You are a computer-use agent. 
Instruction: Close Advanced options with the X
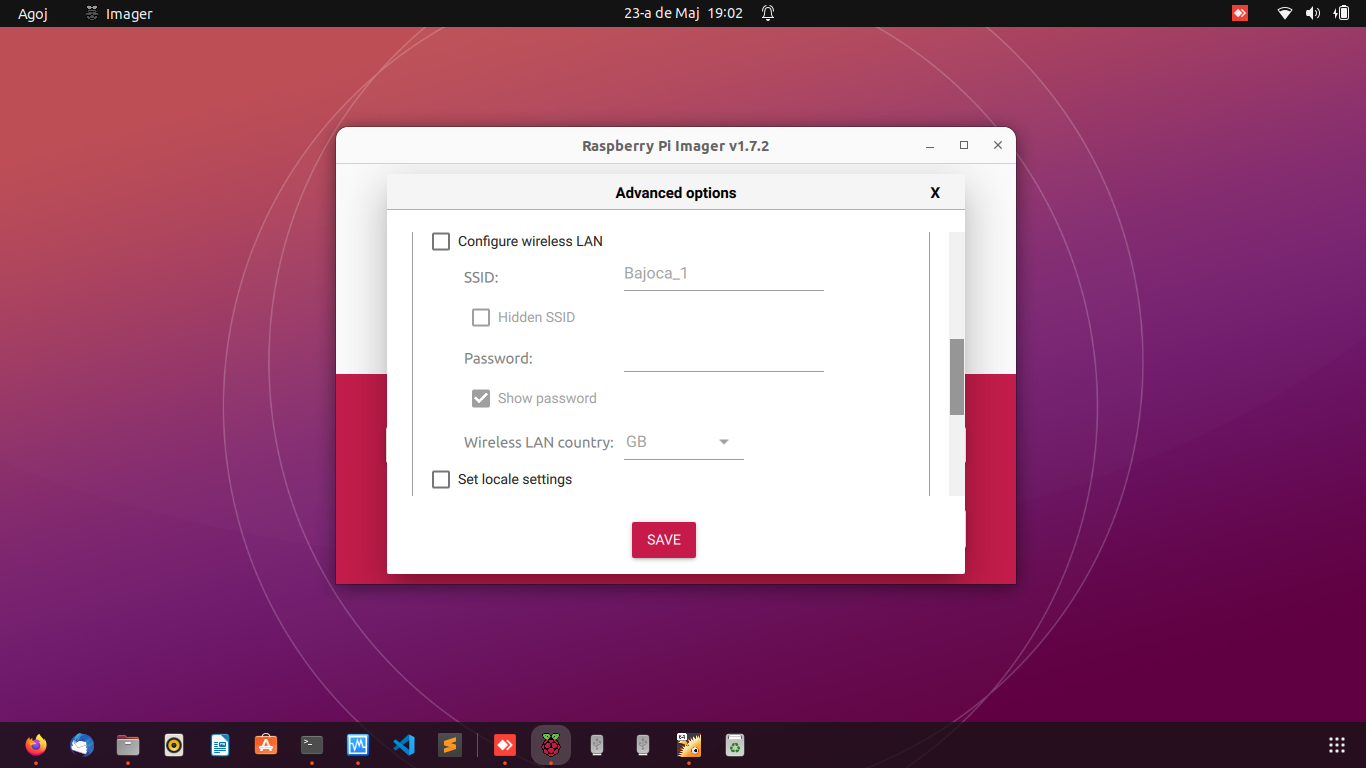tap(935, 193)
